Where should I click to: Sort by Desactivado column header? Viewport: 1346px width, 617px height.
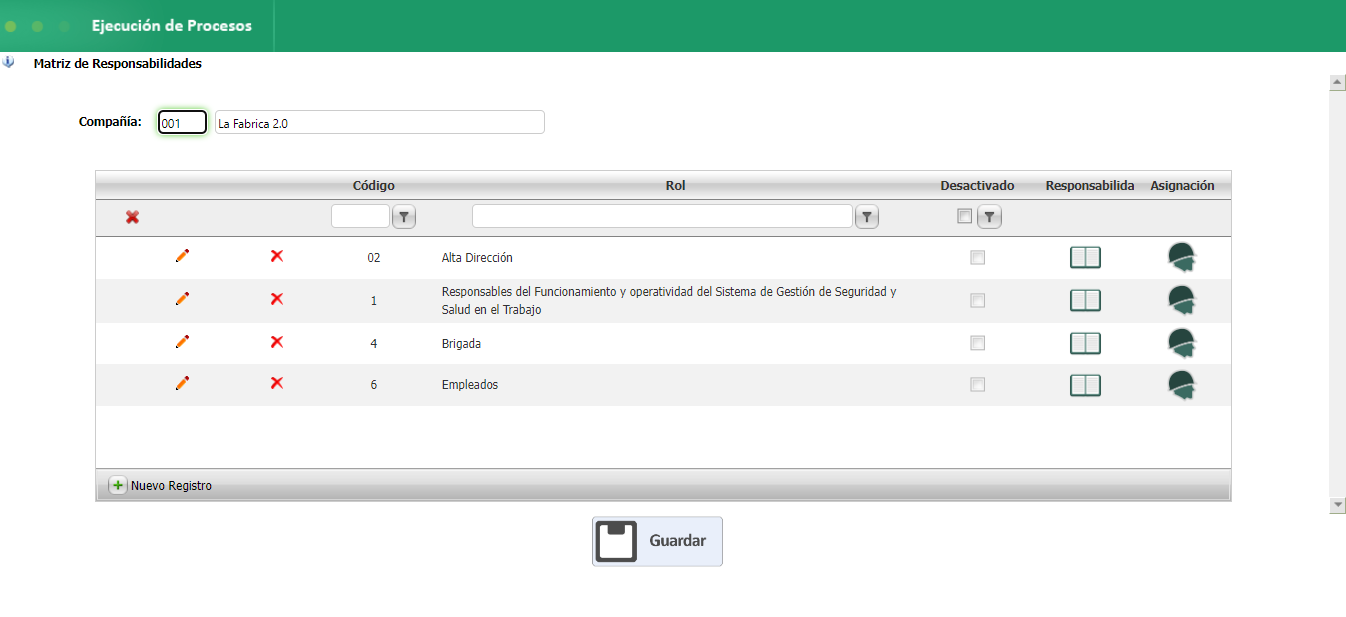coord(977,185)
